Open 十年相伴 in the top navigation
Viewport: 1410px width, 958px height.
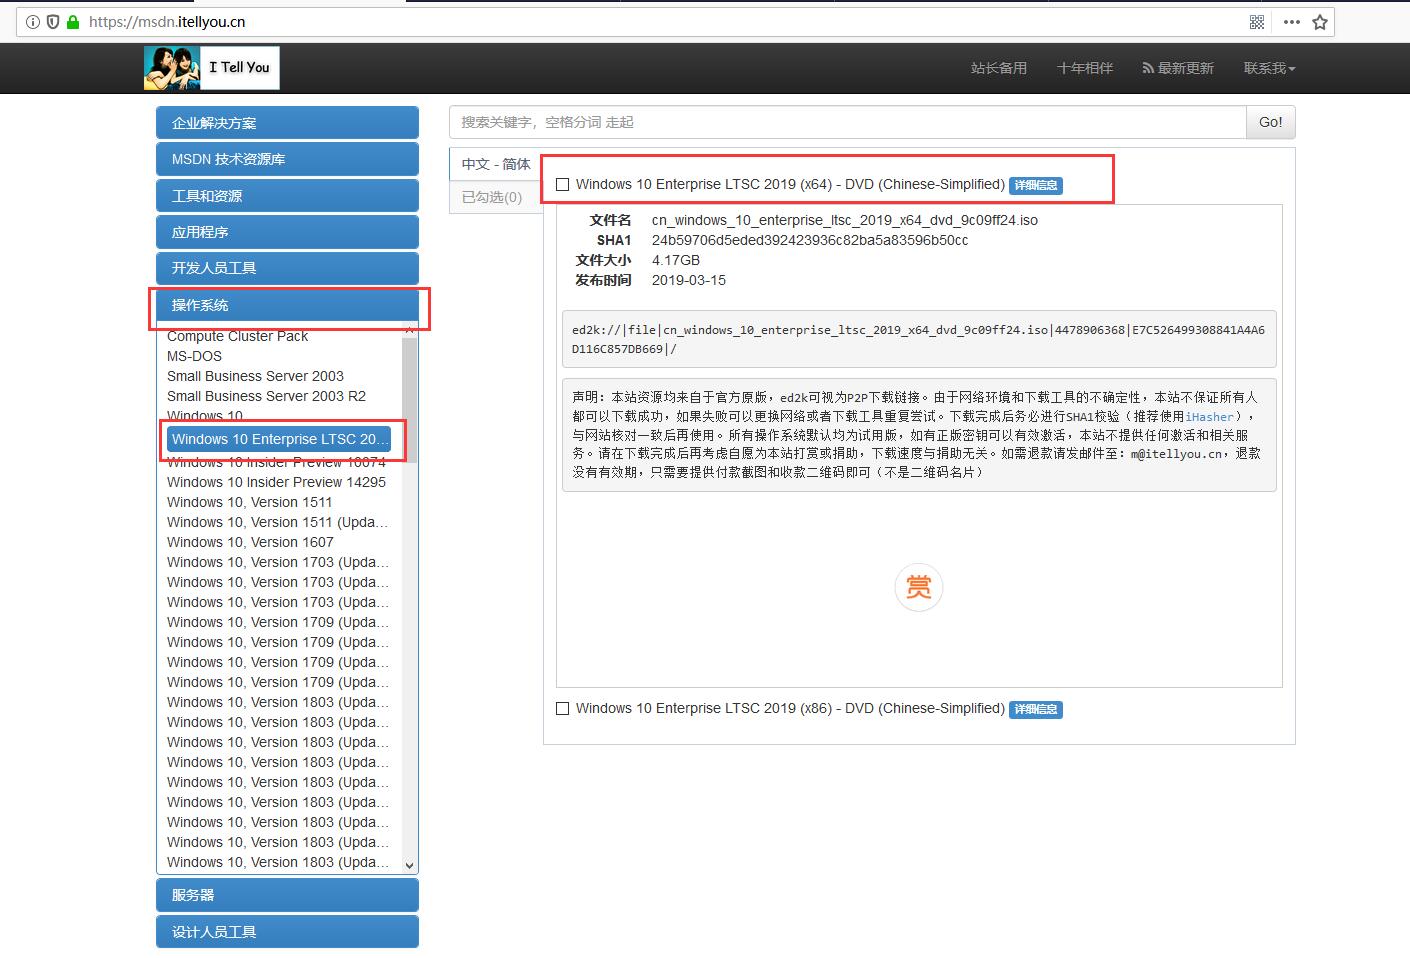tap(1085, 68)
